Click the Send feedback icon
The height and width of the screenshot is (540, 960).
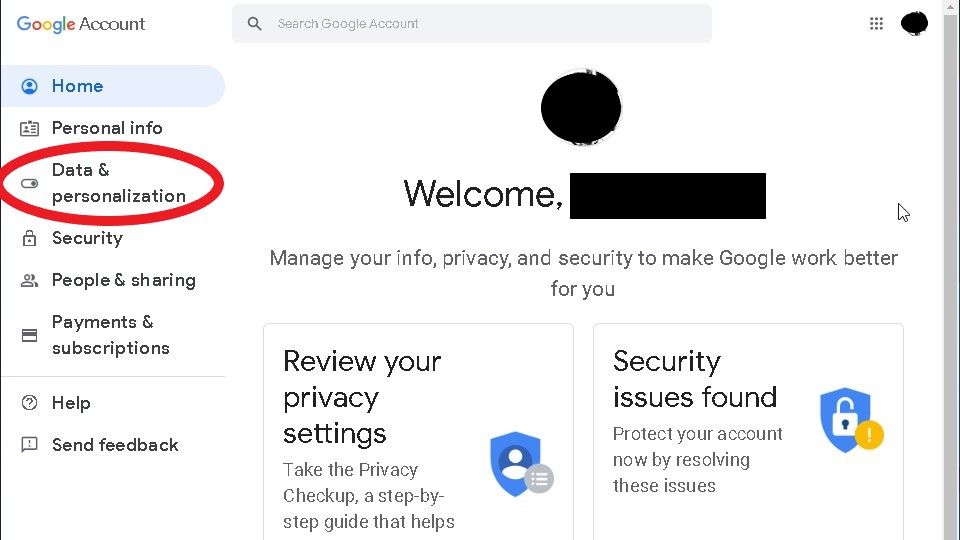[x=30, y=445]
